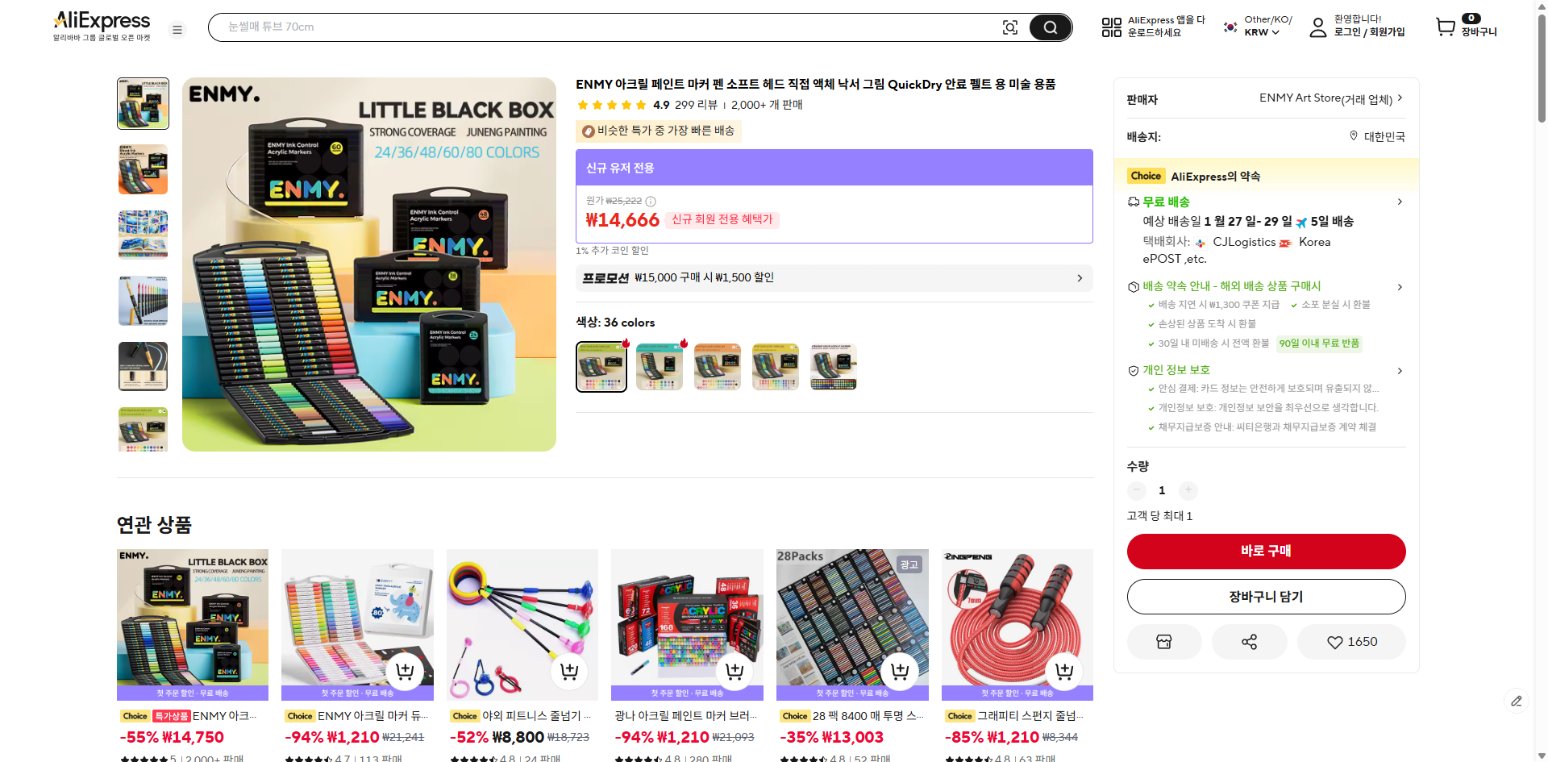
Task: Click the QR code app download icon
Action: tap(1111, 27)
